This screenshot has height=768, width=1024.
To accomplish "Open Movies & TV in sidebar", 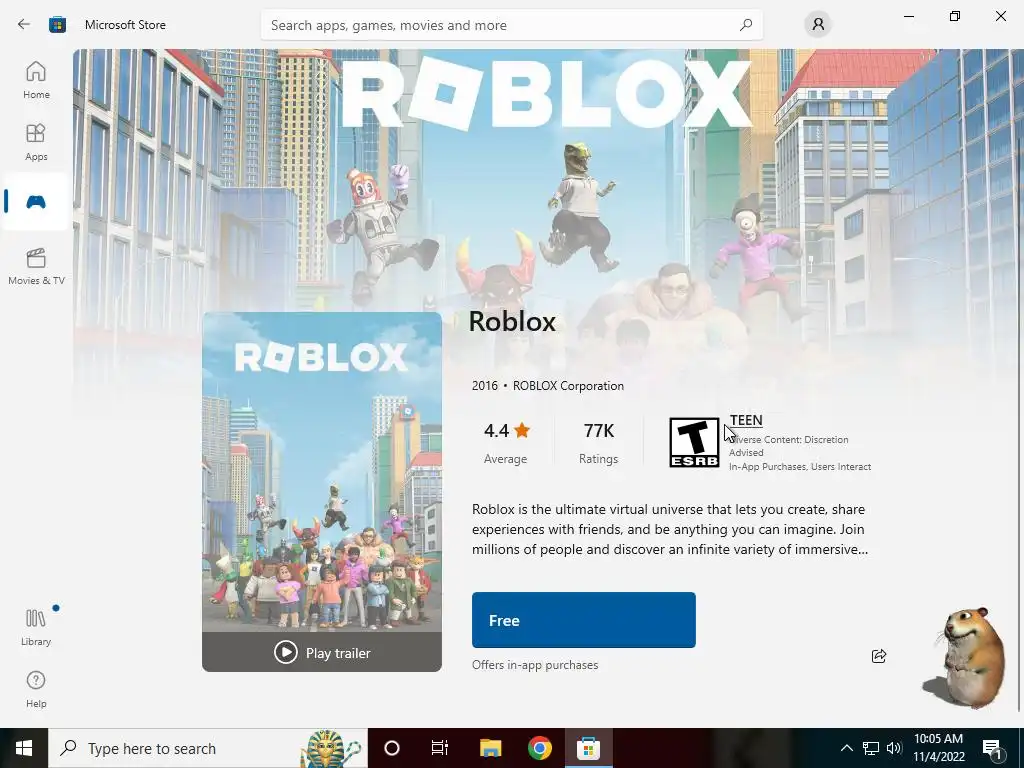I will [36, 266].
